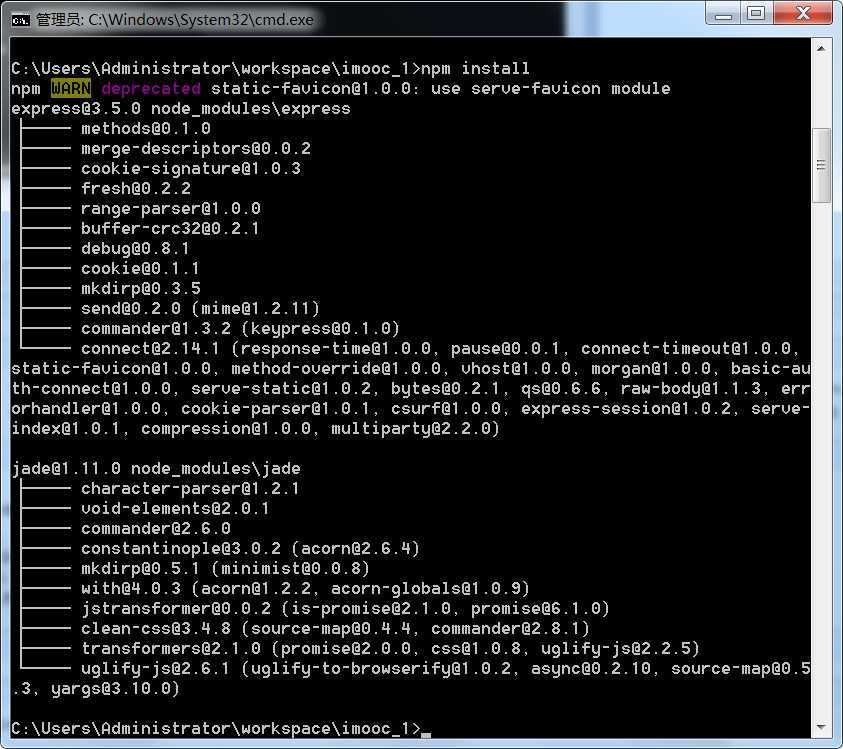Click the 'range-parser@1.0.0' entry
Screen dimensions: 843x749
tap(170, 208)
